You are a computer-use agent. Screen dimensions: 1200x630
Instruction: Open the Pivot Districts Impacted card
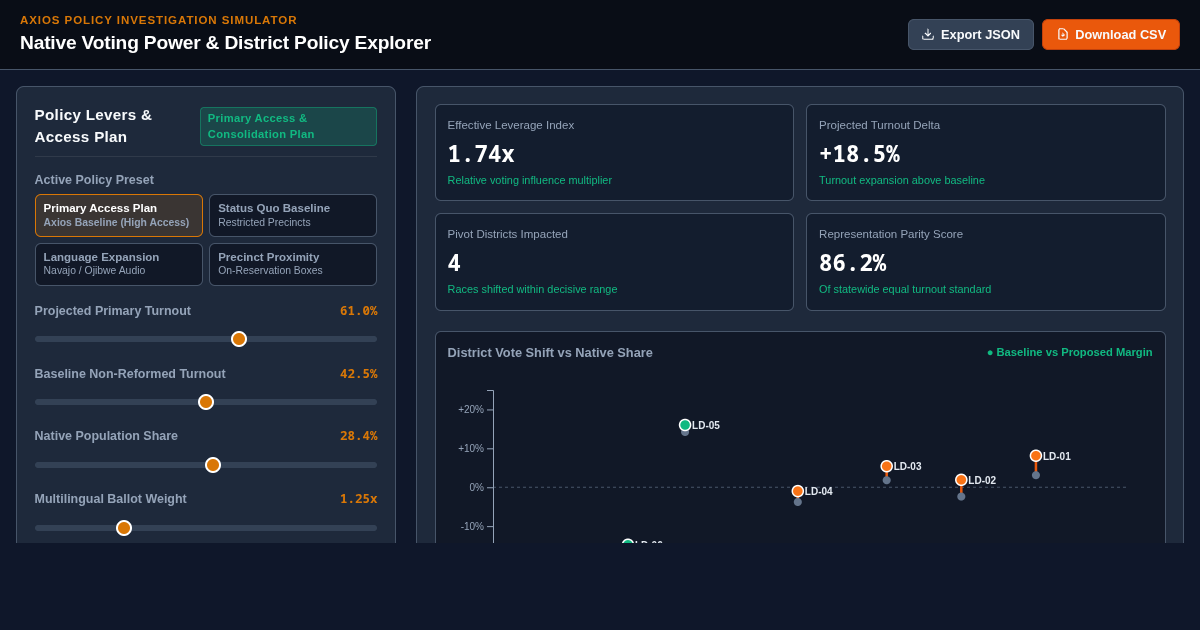[x=614, y=262]
